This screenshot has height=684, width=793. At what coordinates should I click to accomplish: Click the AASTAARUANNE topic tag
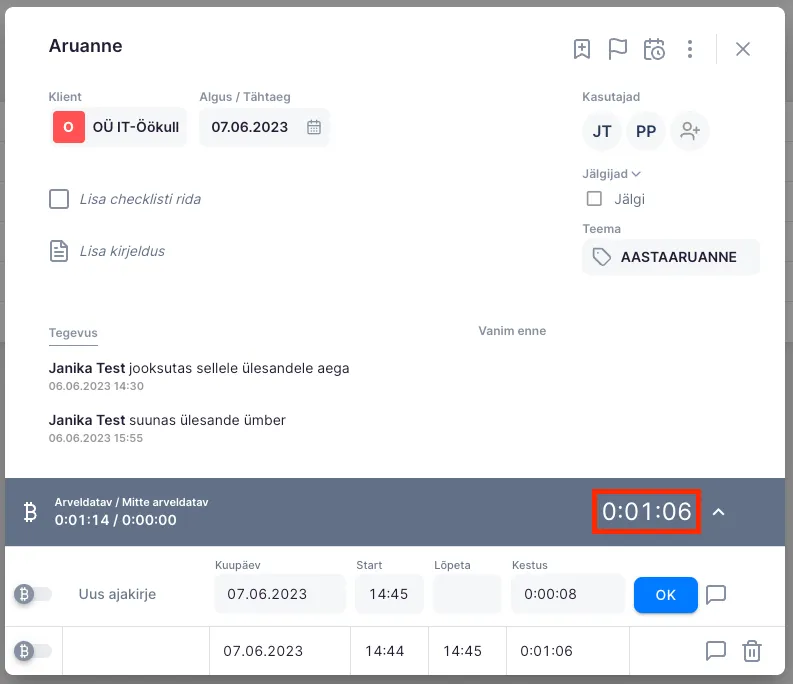pyautogui.click(x=670, y=257)
